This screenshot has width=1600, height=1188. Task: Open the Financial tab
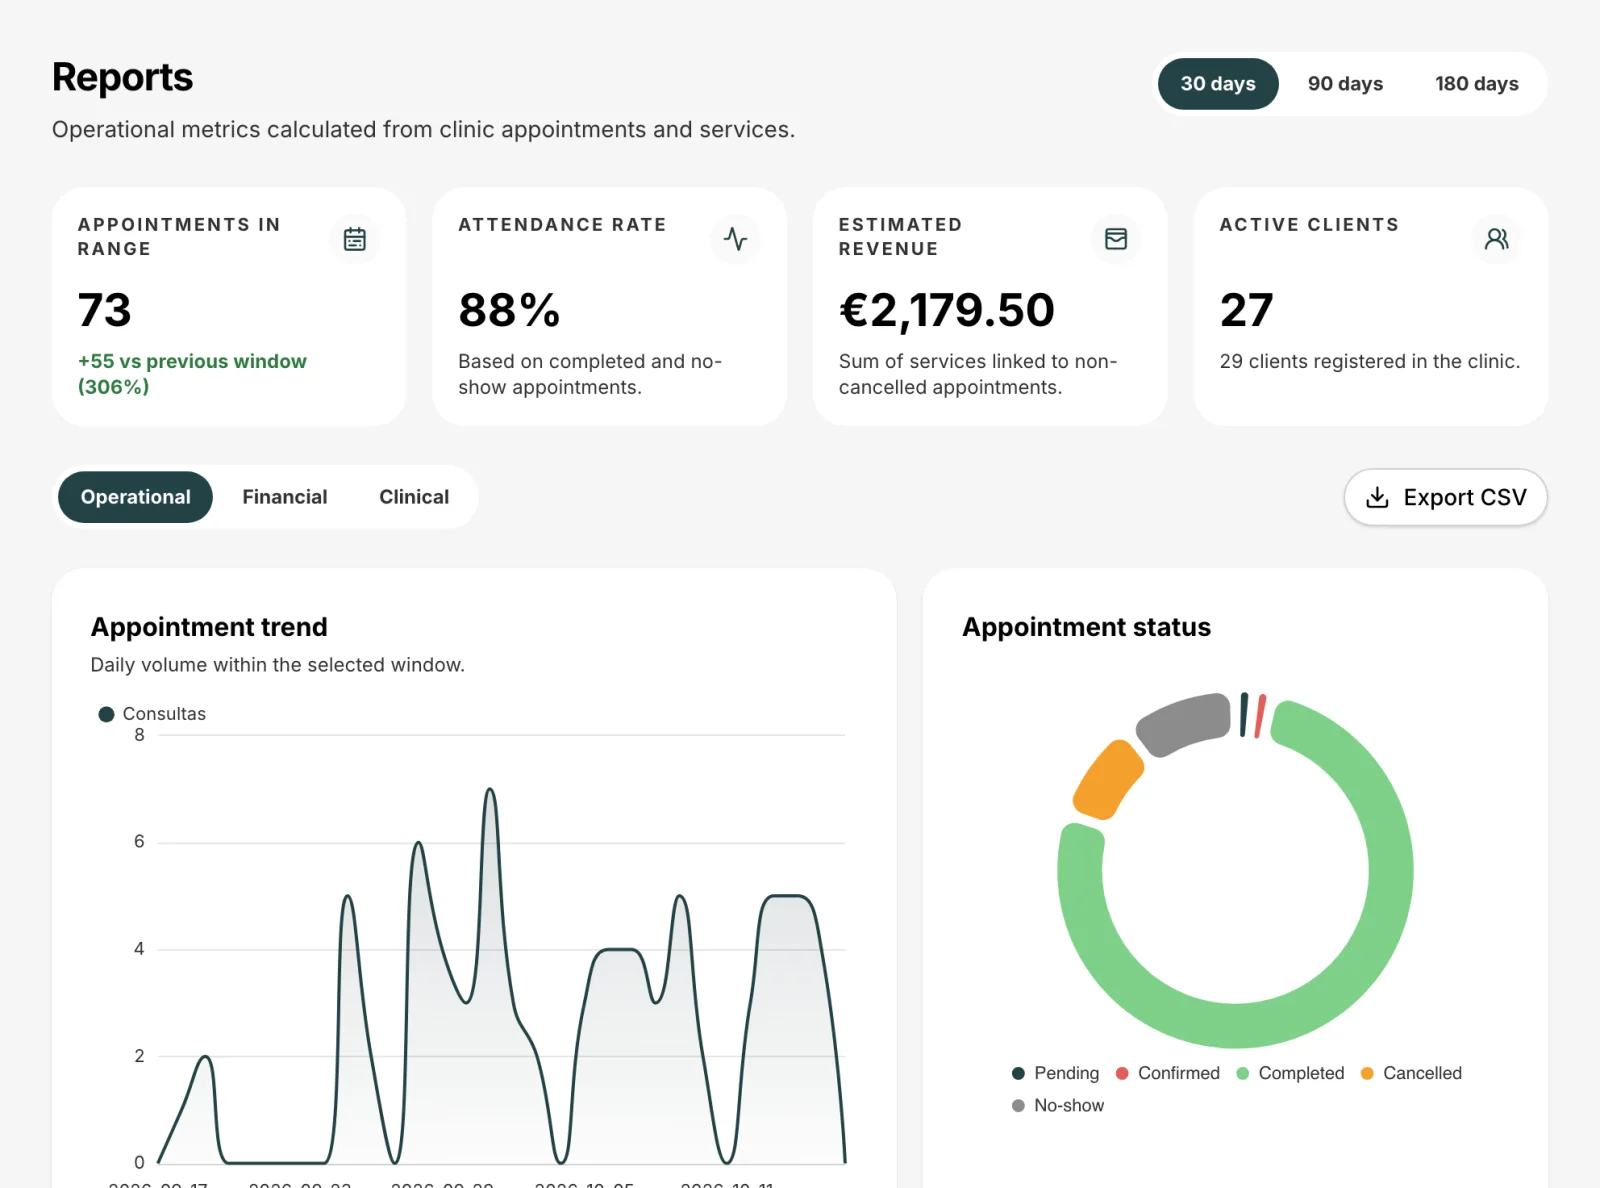tap(285, 497)
